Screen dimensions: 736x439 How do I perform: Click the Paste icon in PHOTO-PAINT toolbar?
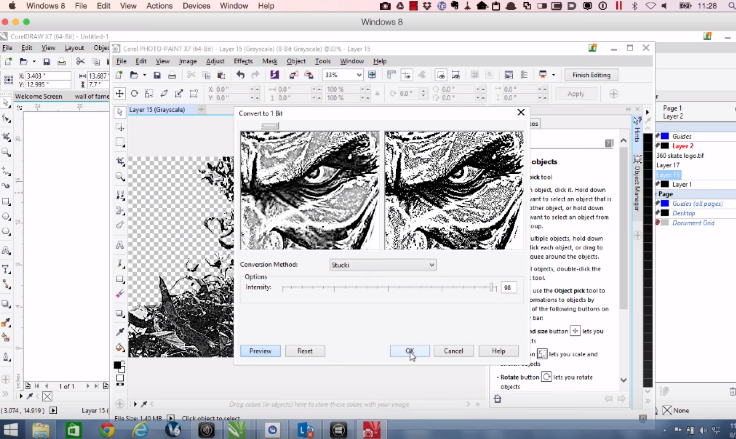coord(221,75)
